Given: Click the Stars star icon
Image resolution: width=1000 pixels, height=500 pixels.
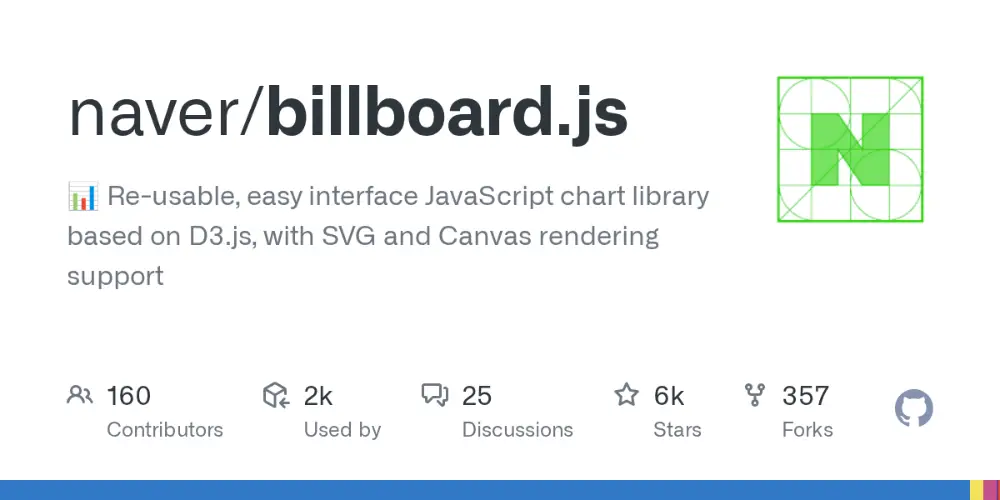Looking at the screenshot, I should point(626,395).
